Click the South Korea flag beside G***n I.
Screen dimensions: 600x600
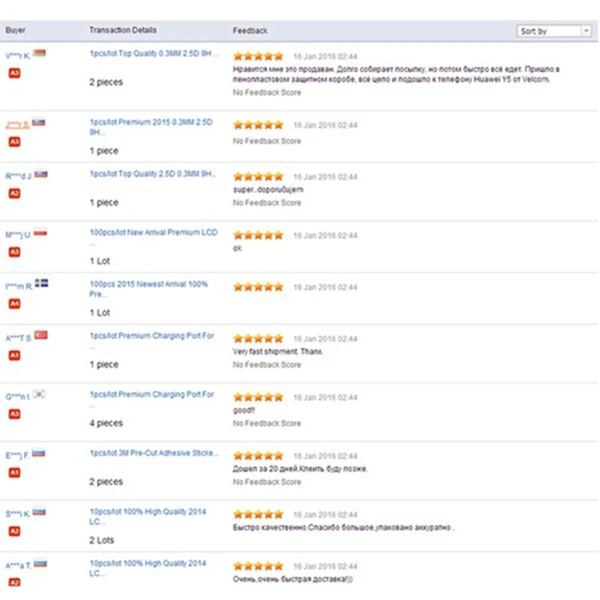point(39,395)
